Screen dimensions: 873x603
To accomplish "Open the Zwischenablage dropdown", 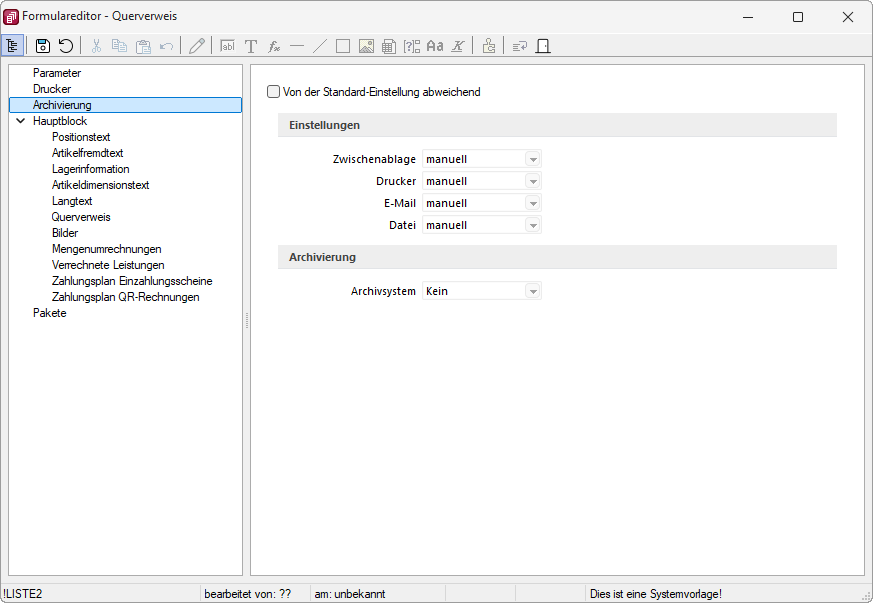I will pyautogui.click(x=533, y=159).
